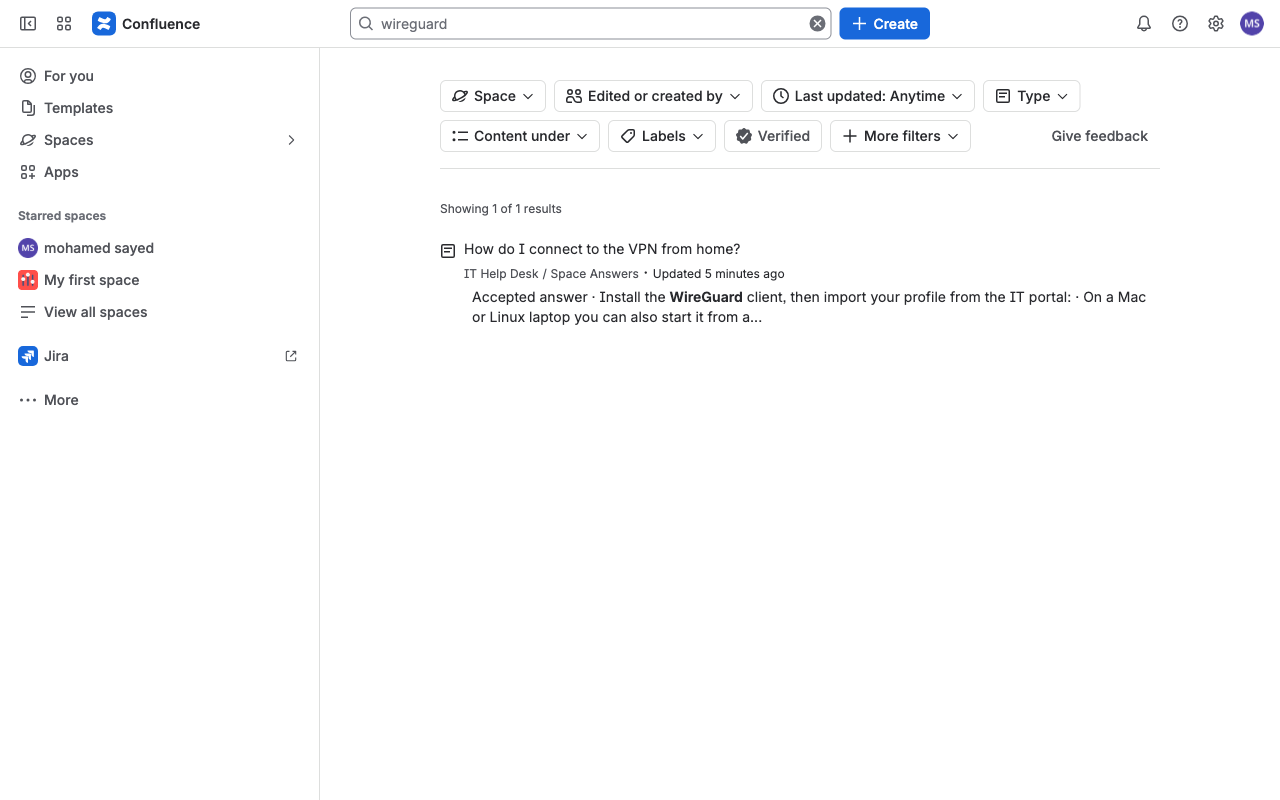Open View all spaces
Image resolution: width=1280 pixels, height=800 pixels.
pos(160,312)
